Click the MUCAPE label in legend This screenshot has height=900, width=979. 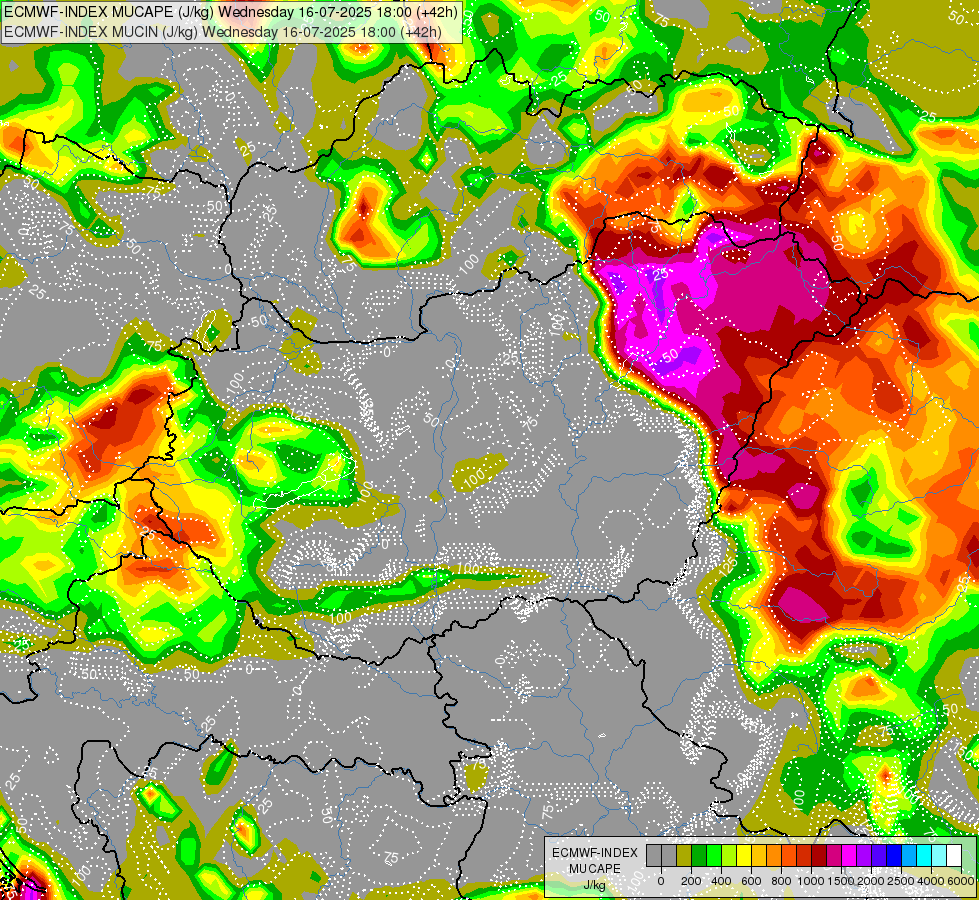[x=595, y=869]
